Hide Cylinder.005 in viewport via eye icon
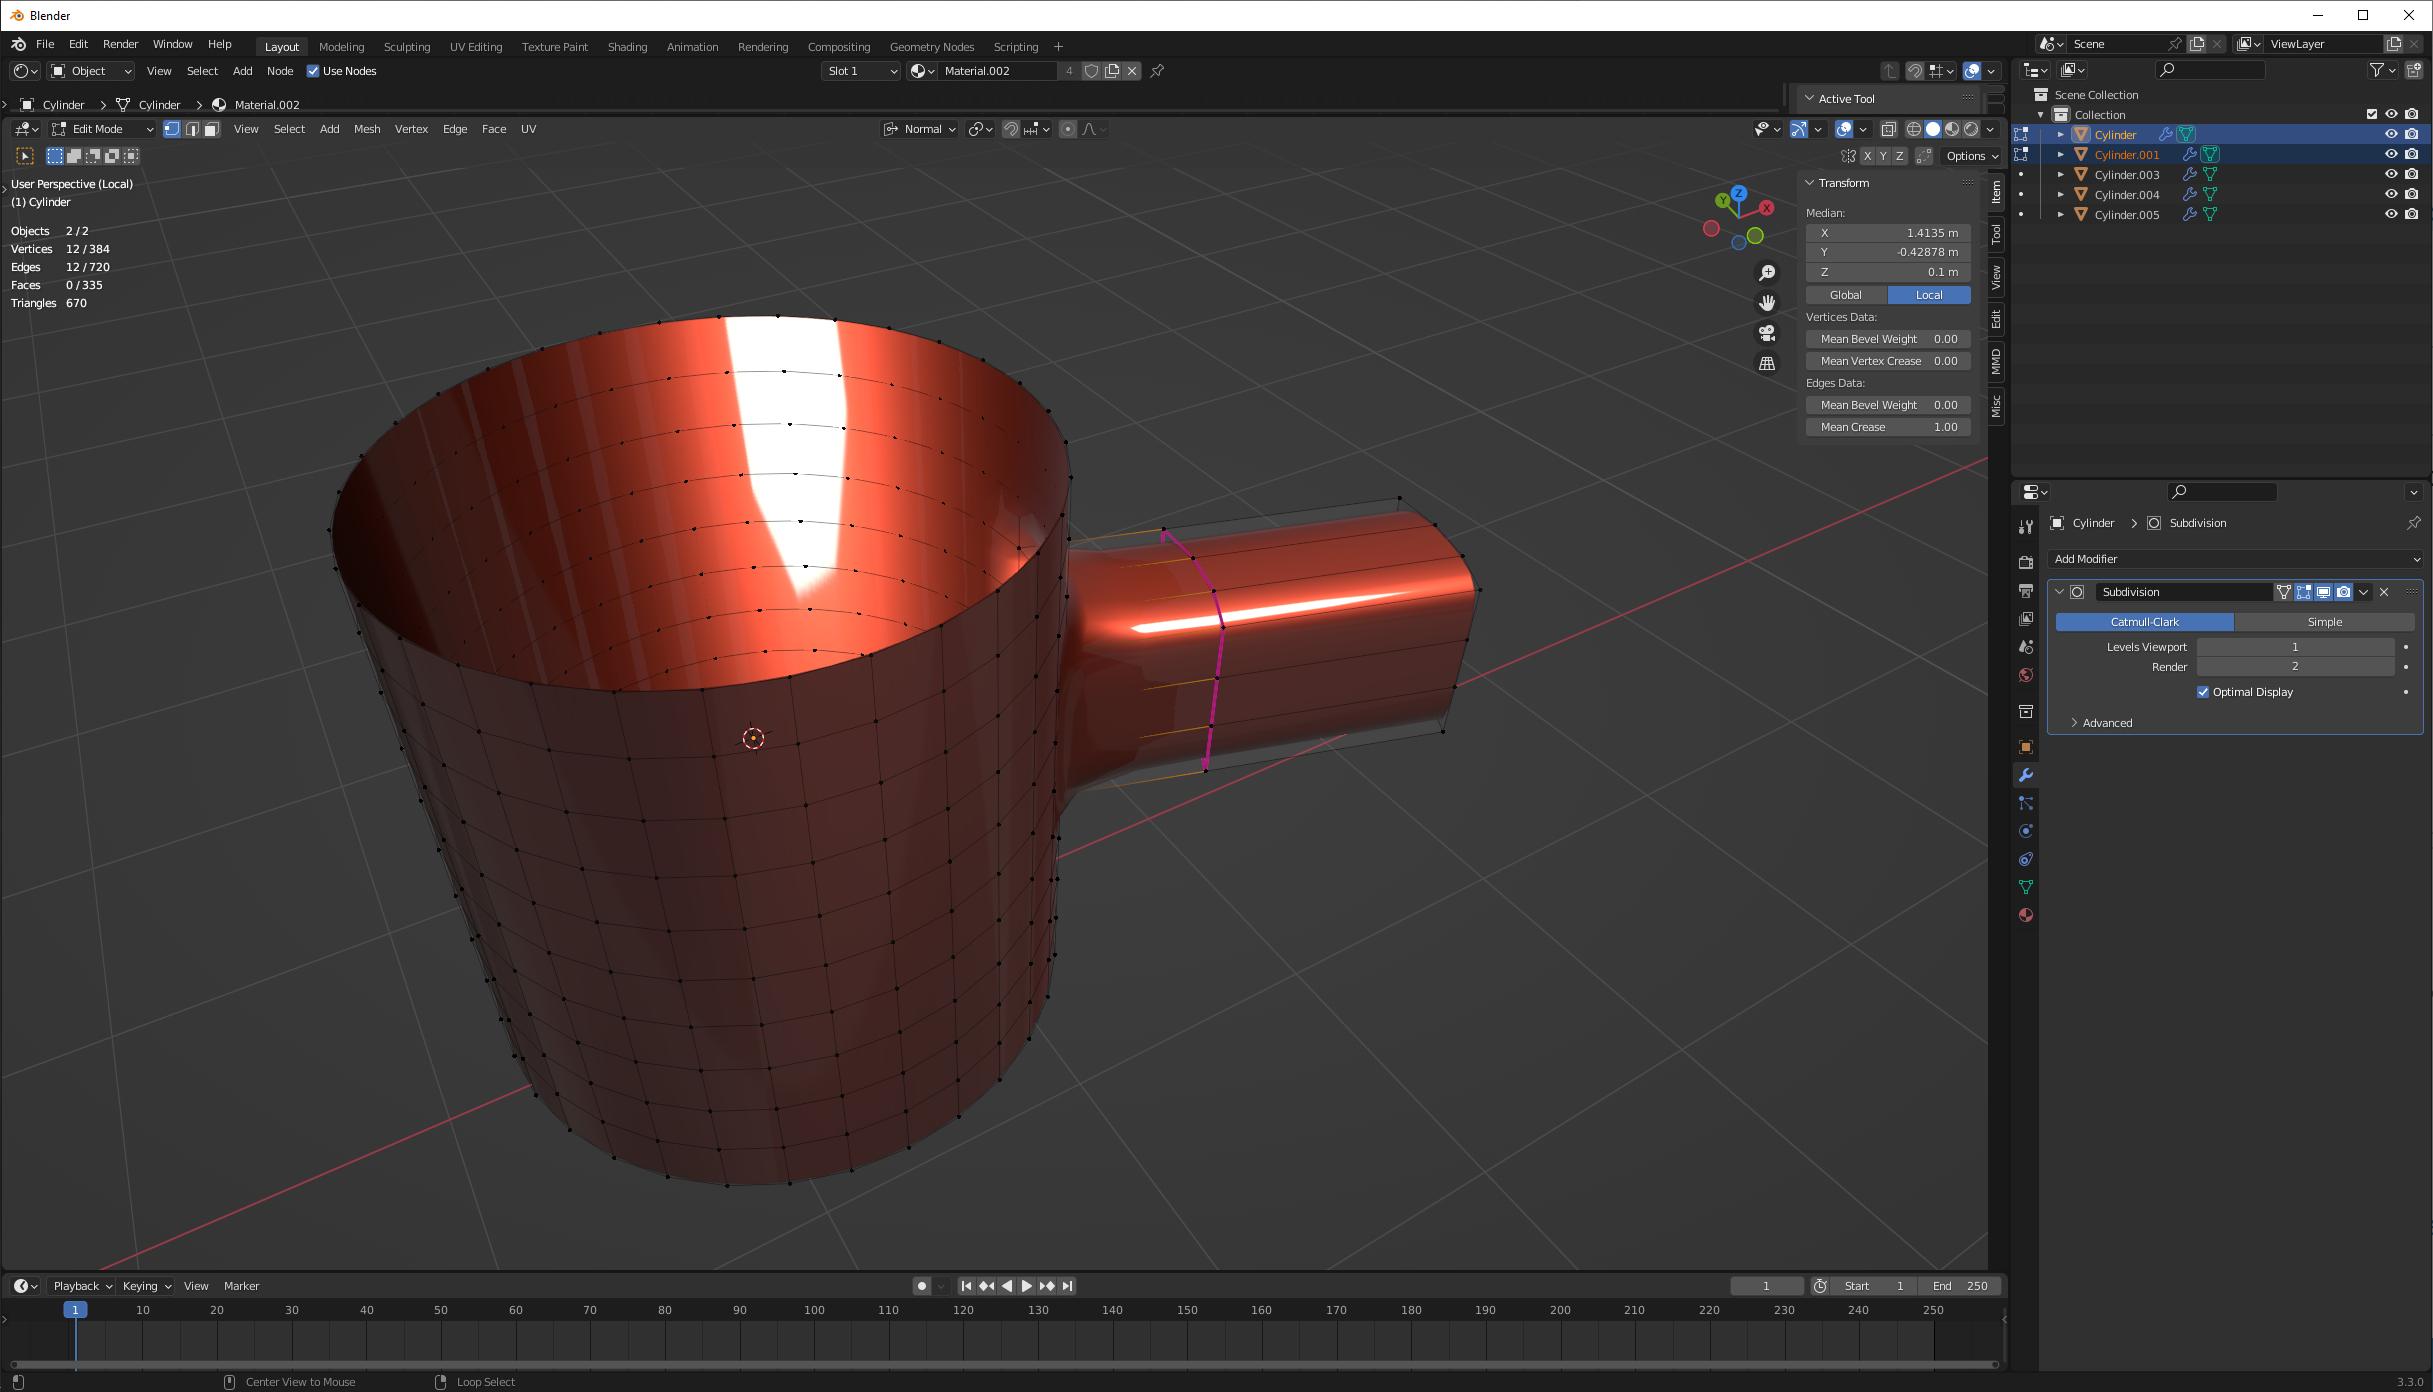The height and width of the screenshot is (1392, 2433). [2391, 214]
